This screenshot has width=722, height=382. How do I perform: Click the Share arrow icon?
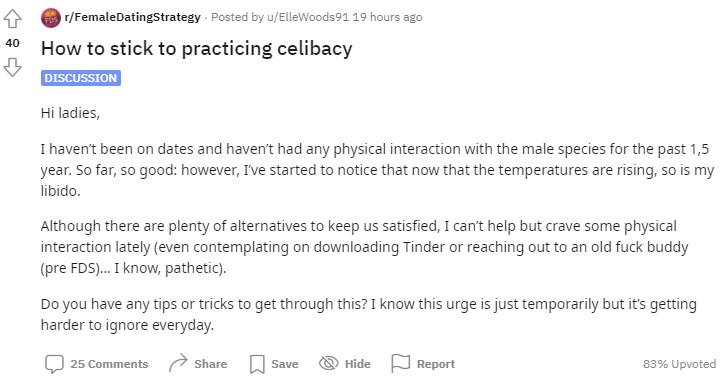click(178, 363)
